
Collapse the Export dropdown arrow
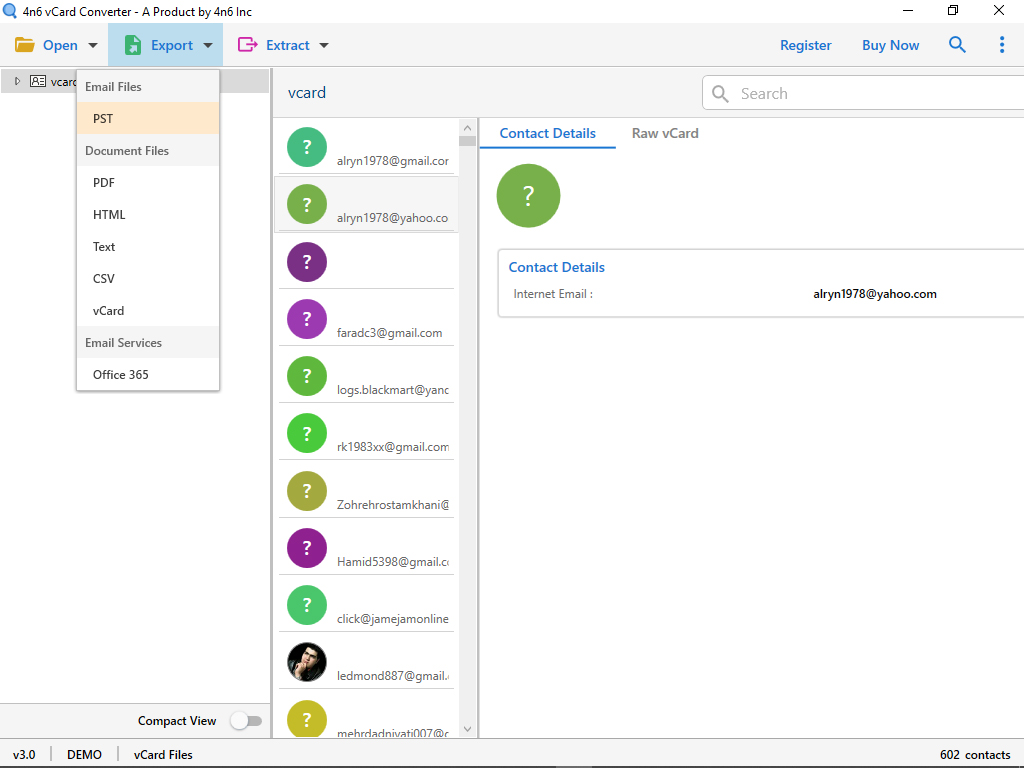click(208, 45)
